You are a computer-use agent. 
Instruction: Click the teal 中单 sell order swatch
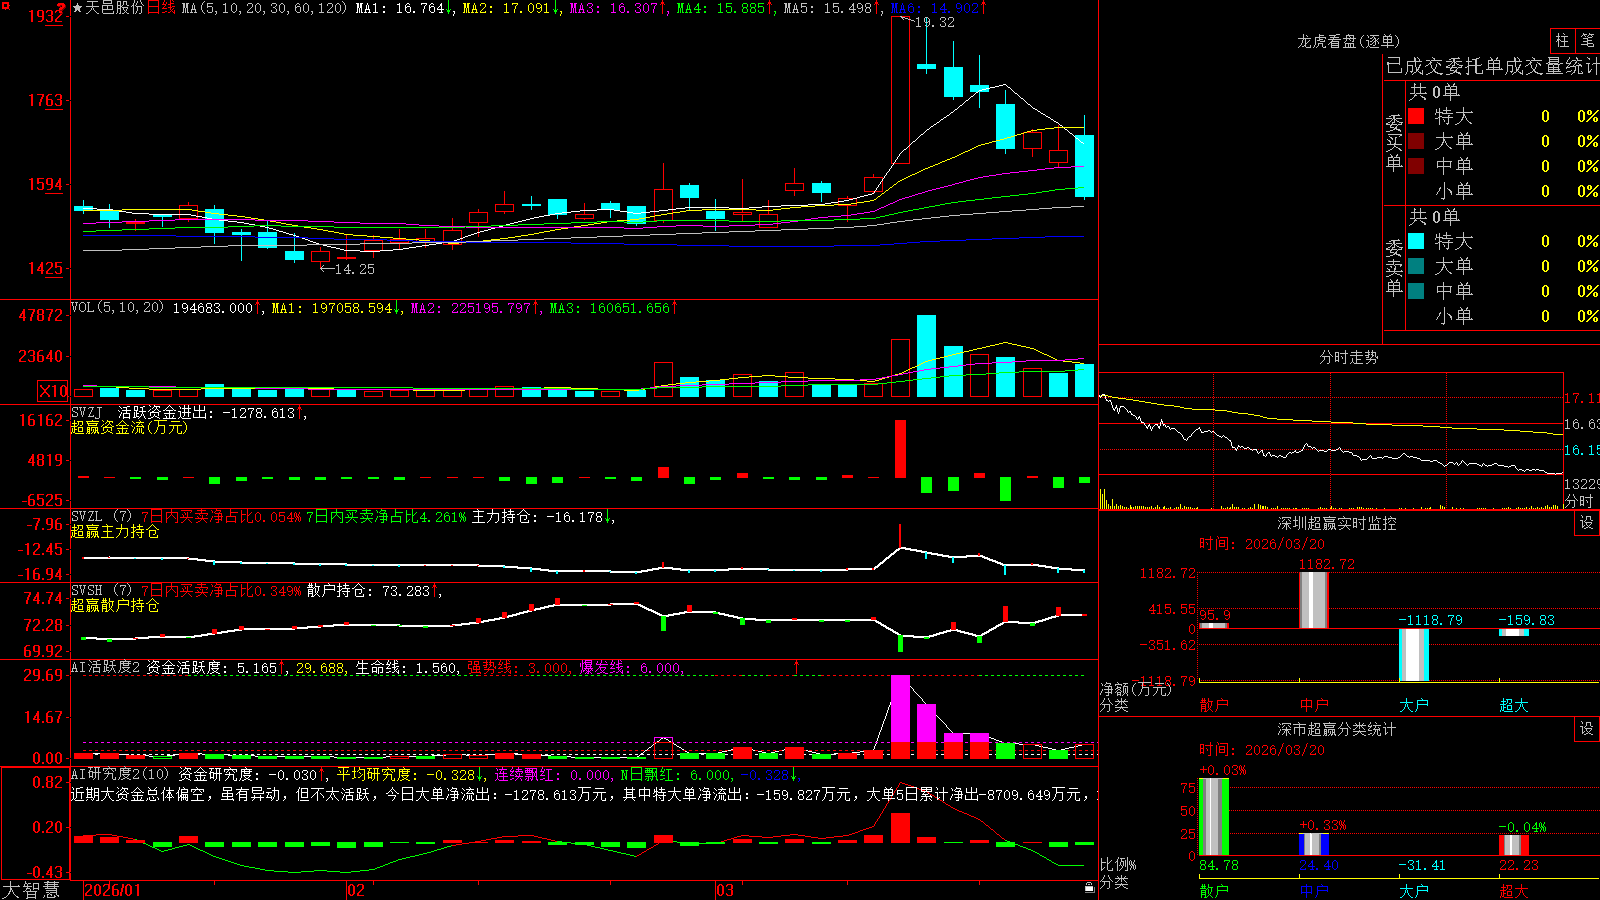pos(1416,290)
